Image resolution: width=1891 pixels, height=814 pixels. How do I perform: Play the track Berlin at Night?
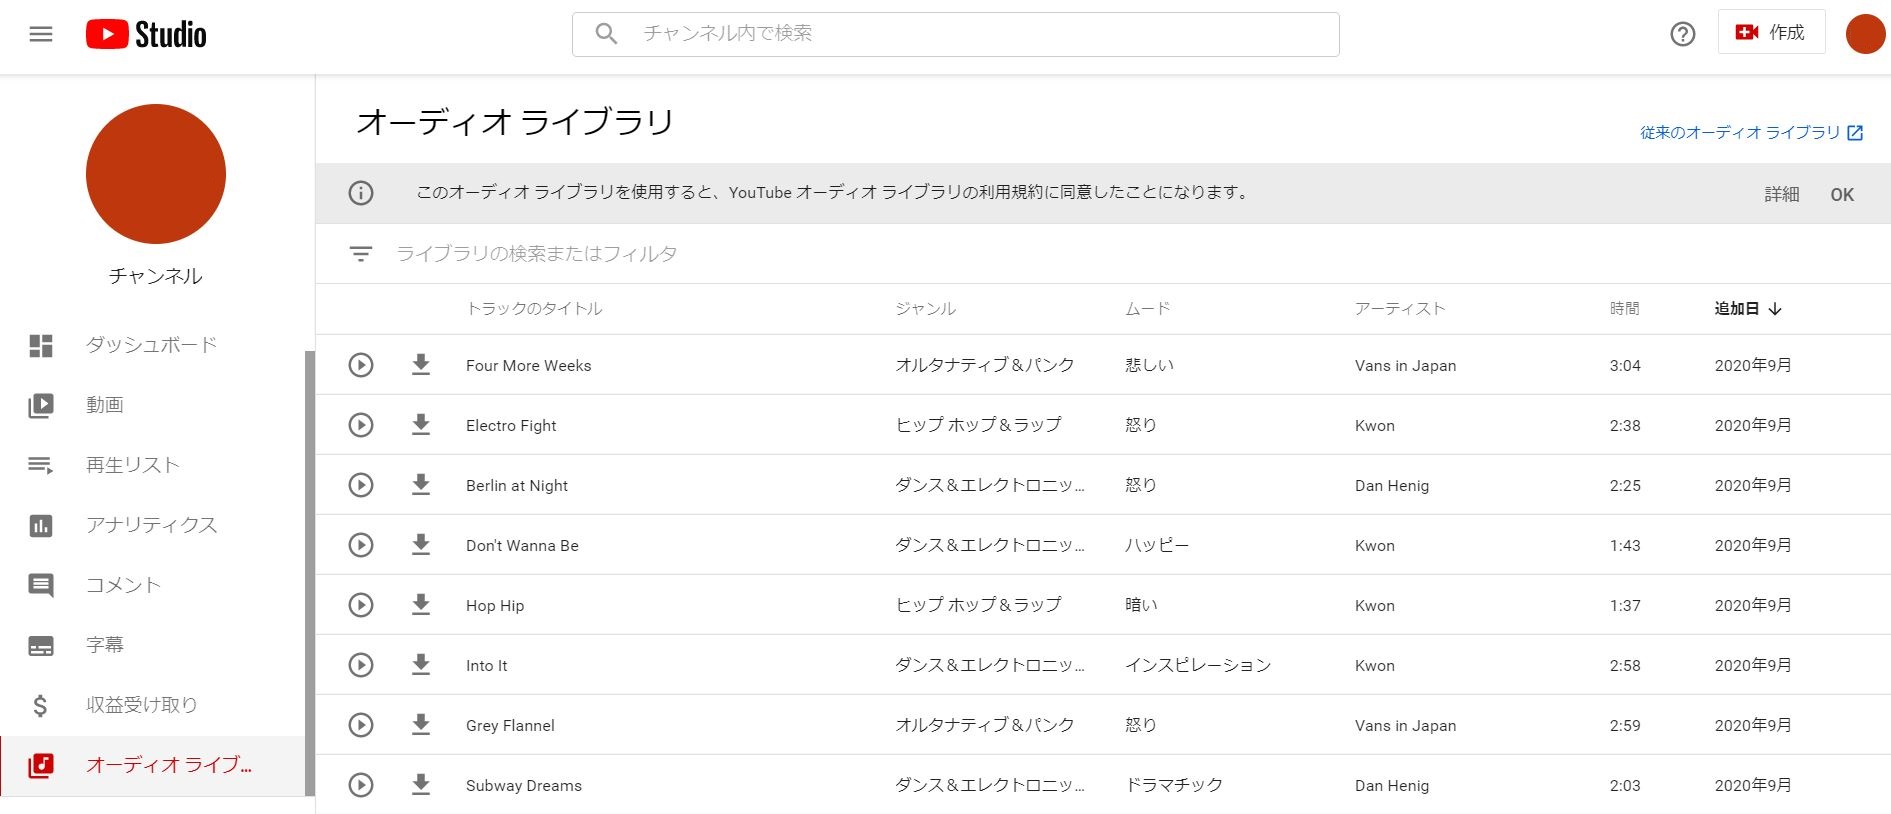click(x=361, y=485)
